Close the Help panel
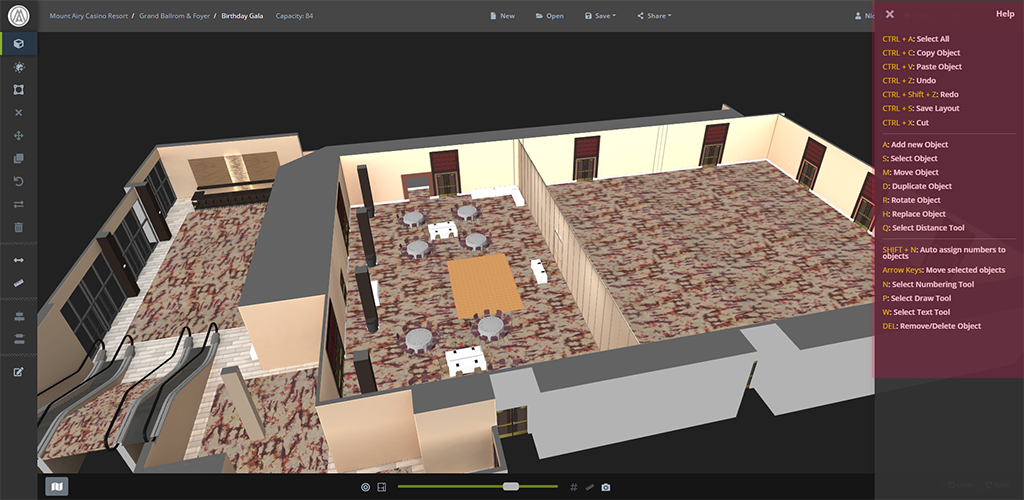 [x=890, y=14]
